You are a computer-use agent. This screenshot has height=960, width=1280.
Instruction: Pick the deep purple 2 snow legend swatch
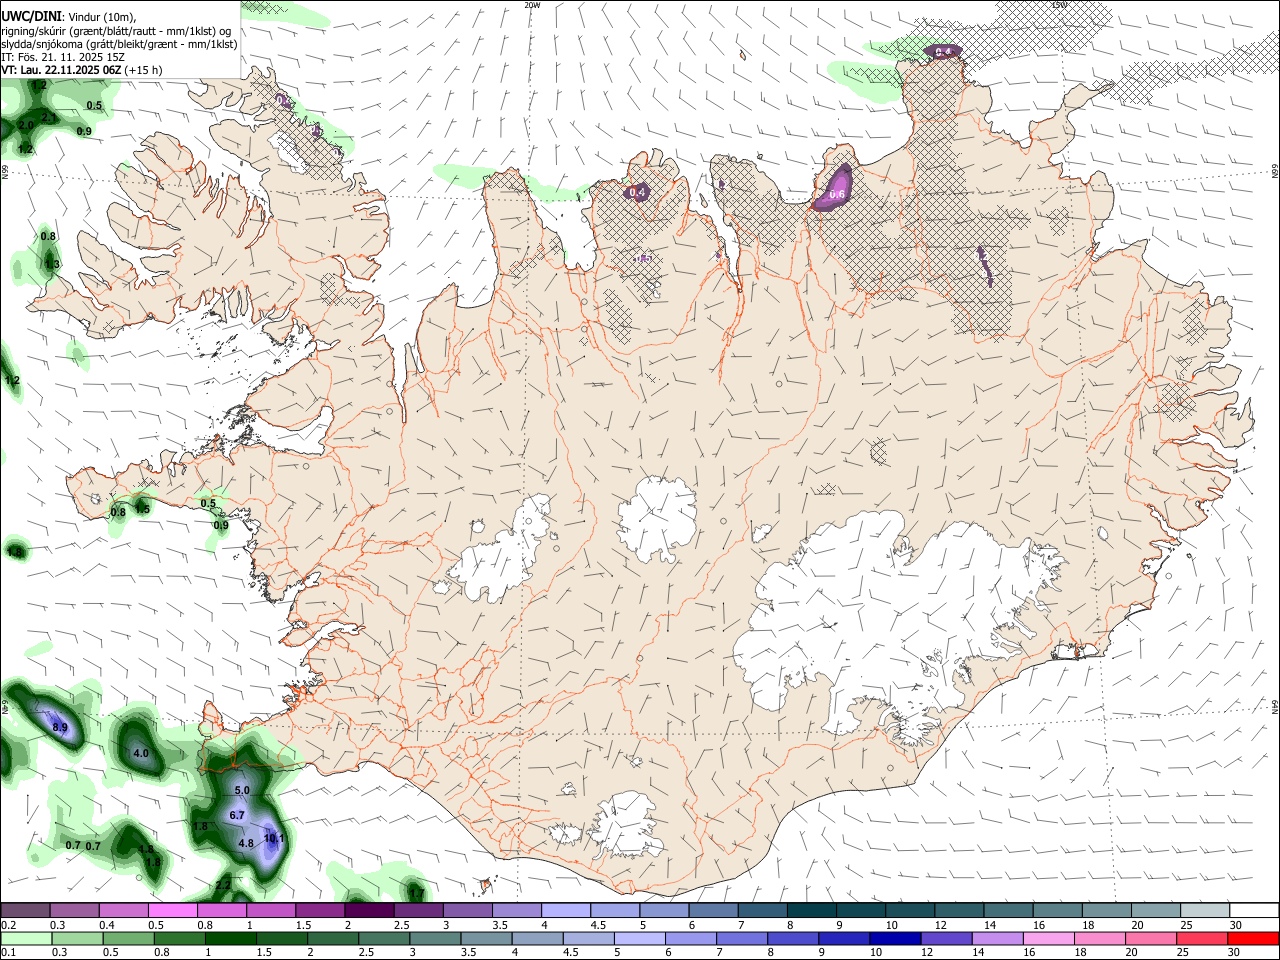369,911
